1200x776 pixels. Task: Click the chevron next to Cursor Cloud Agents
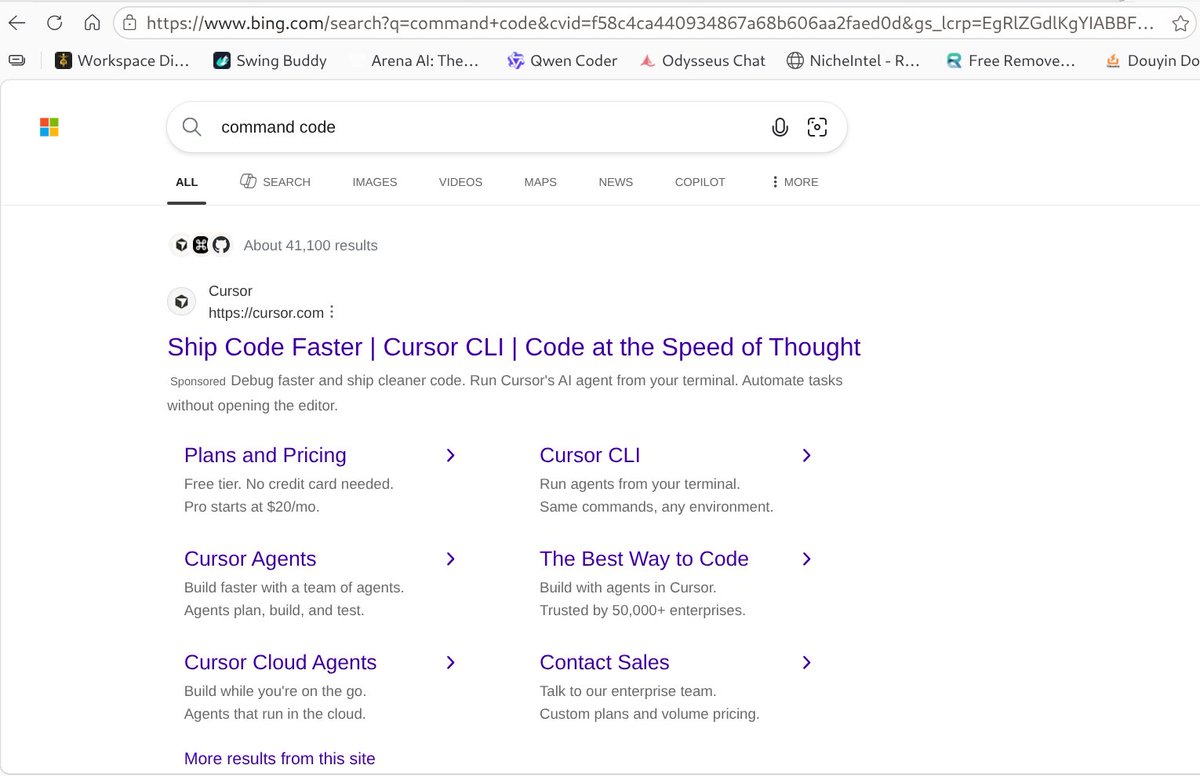[450, 662]
